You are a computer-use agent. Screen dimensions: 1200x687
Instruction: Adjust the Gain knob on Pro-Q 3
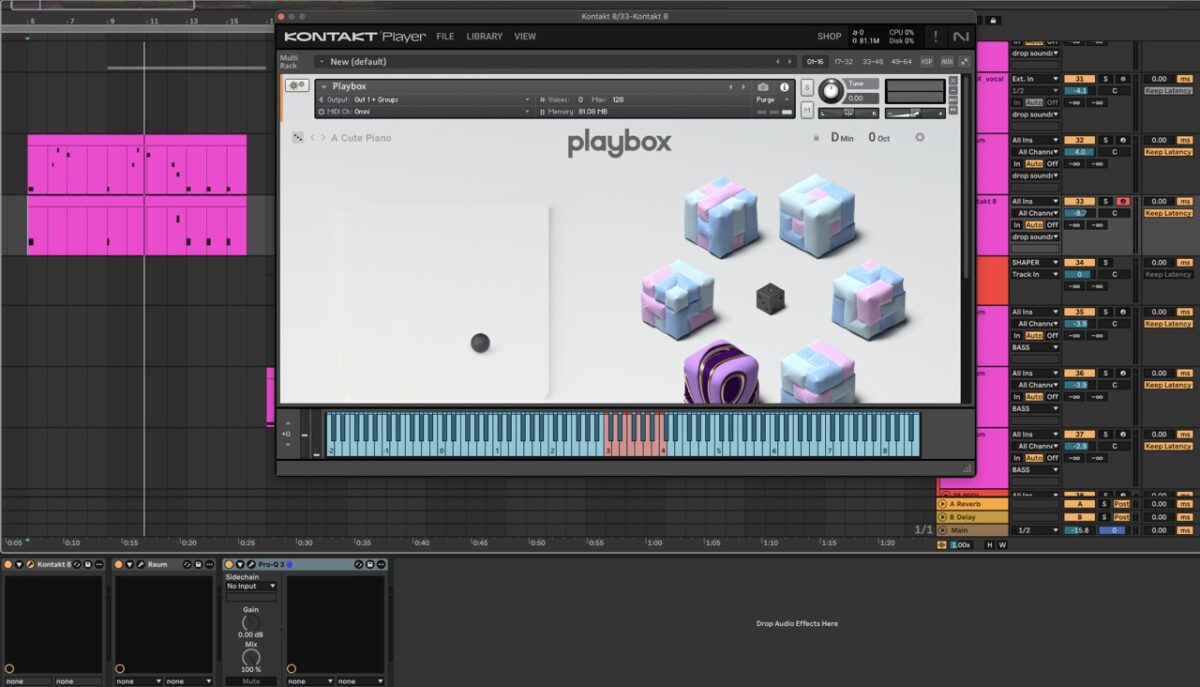[249, 622]
